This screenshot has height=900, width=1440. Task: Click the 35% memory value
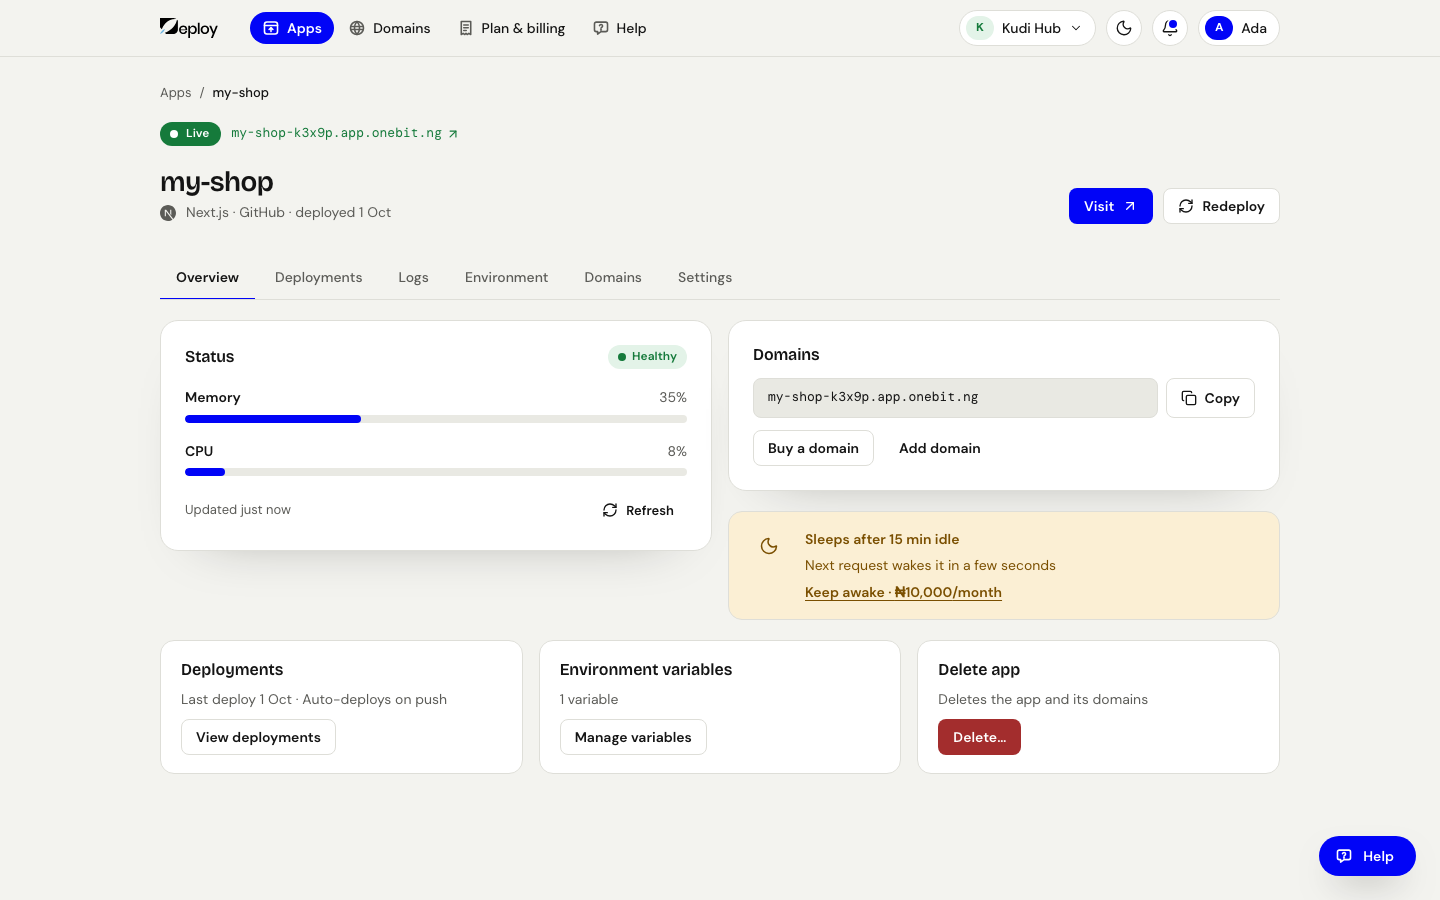point(673,398)
